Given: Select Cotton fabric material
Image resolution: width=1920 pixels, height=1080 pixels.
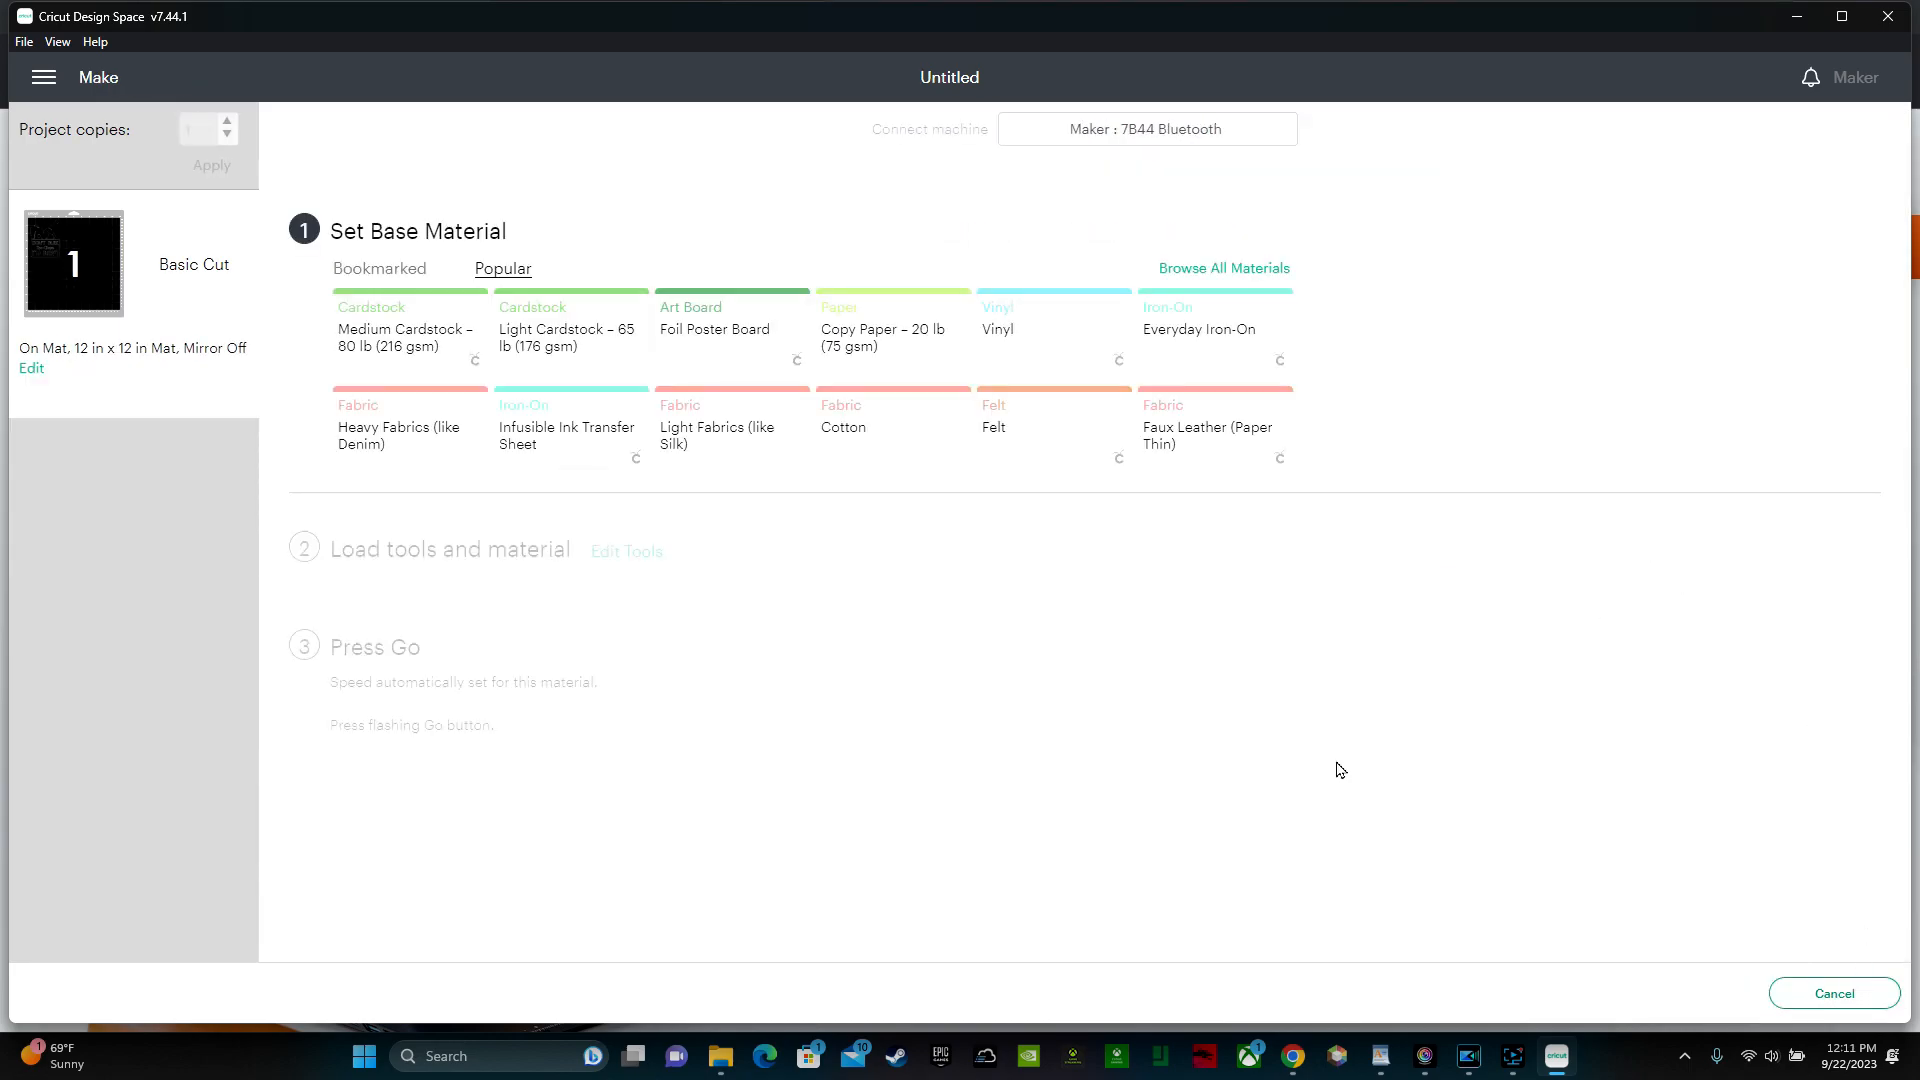Looking at the screenshot, I should [x=891, y=426].
